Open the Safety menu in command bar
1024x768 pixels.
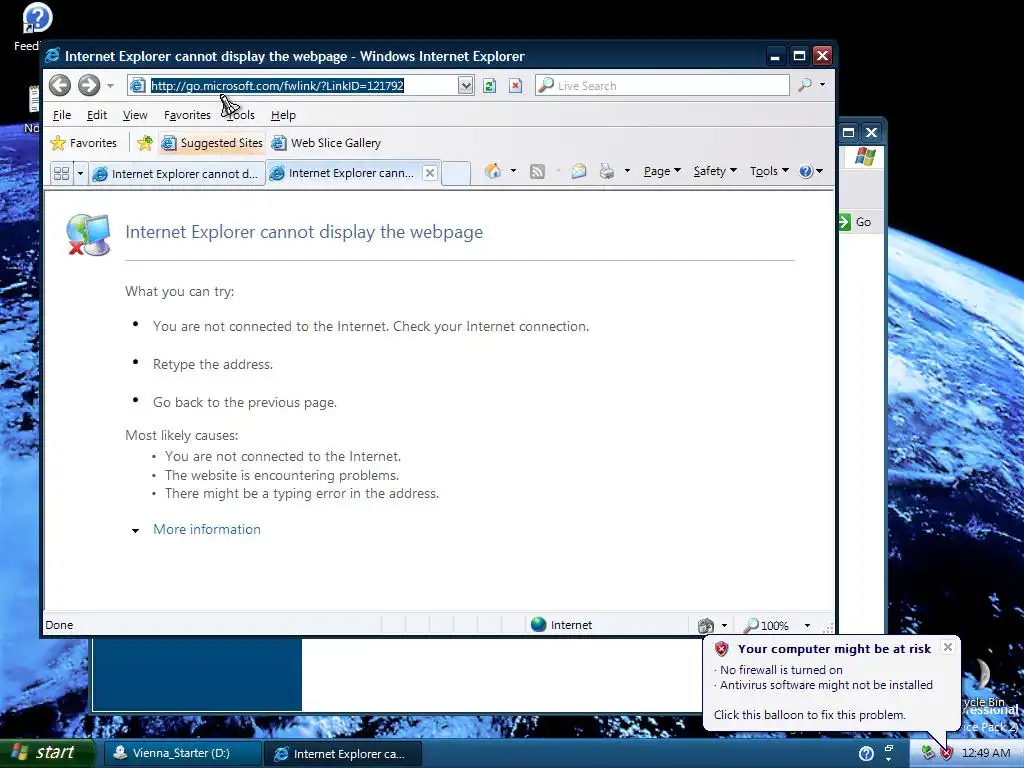[x=715, y=171]
